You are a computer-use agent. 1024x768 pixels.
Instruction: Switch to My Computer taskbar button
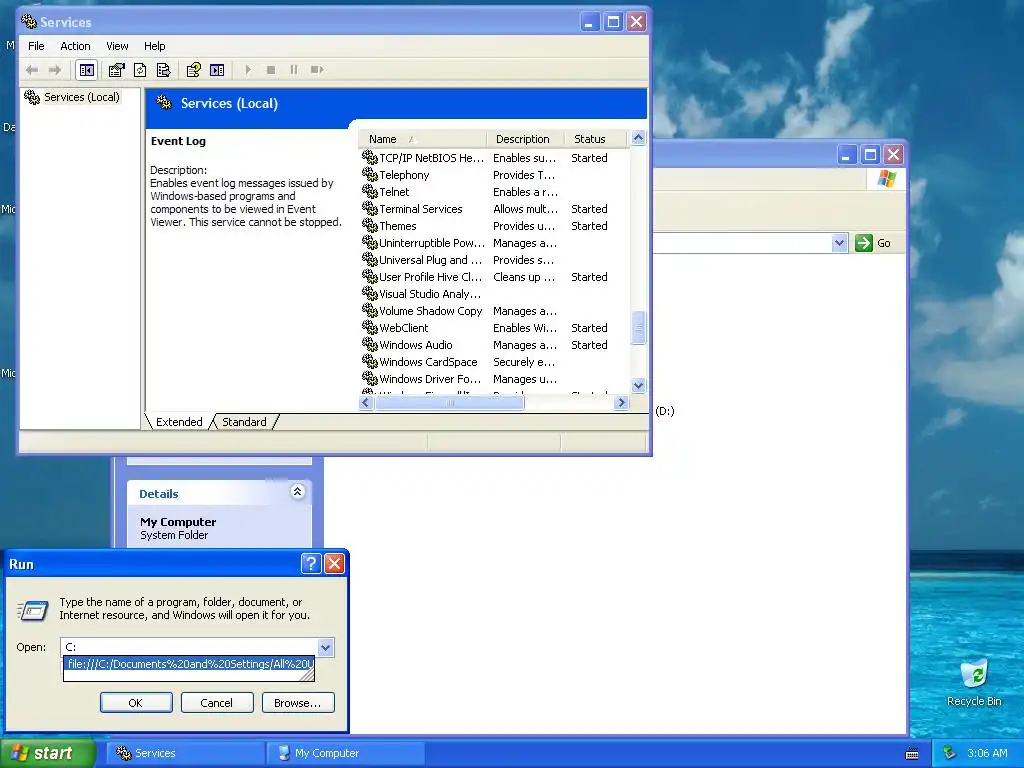345,753
